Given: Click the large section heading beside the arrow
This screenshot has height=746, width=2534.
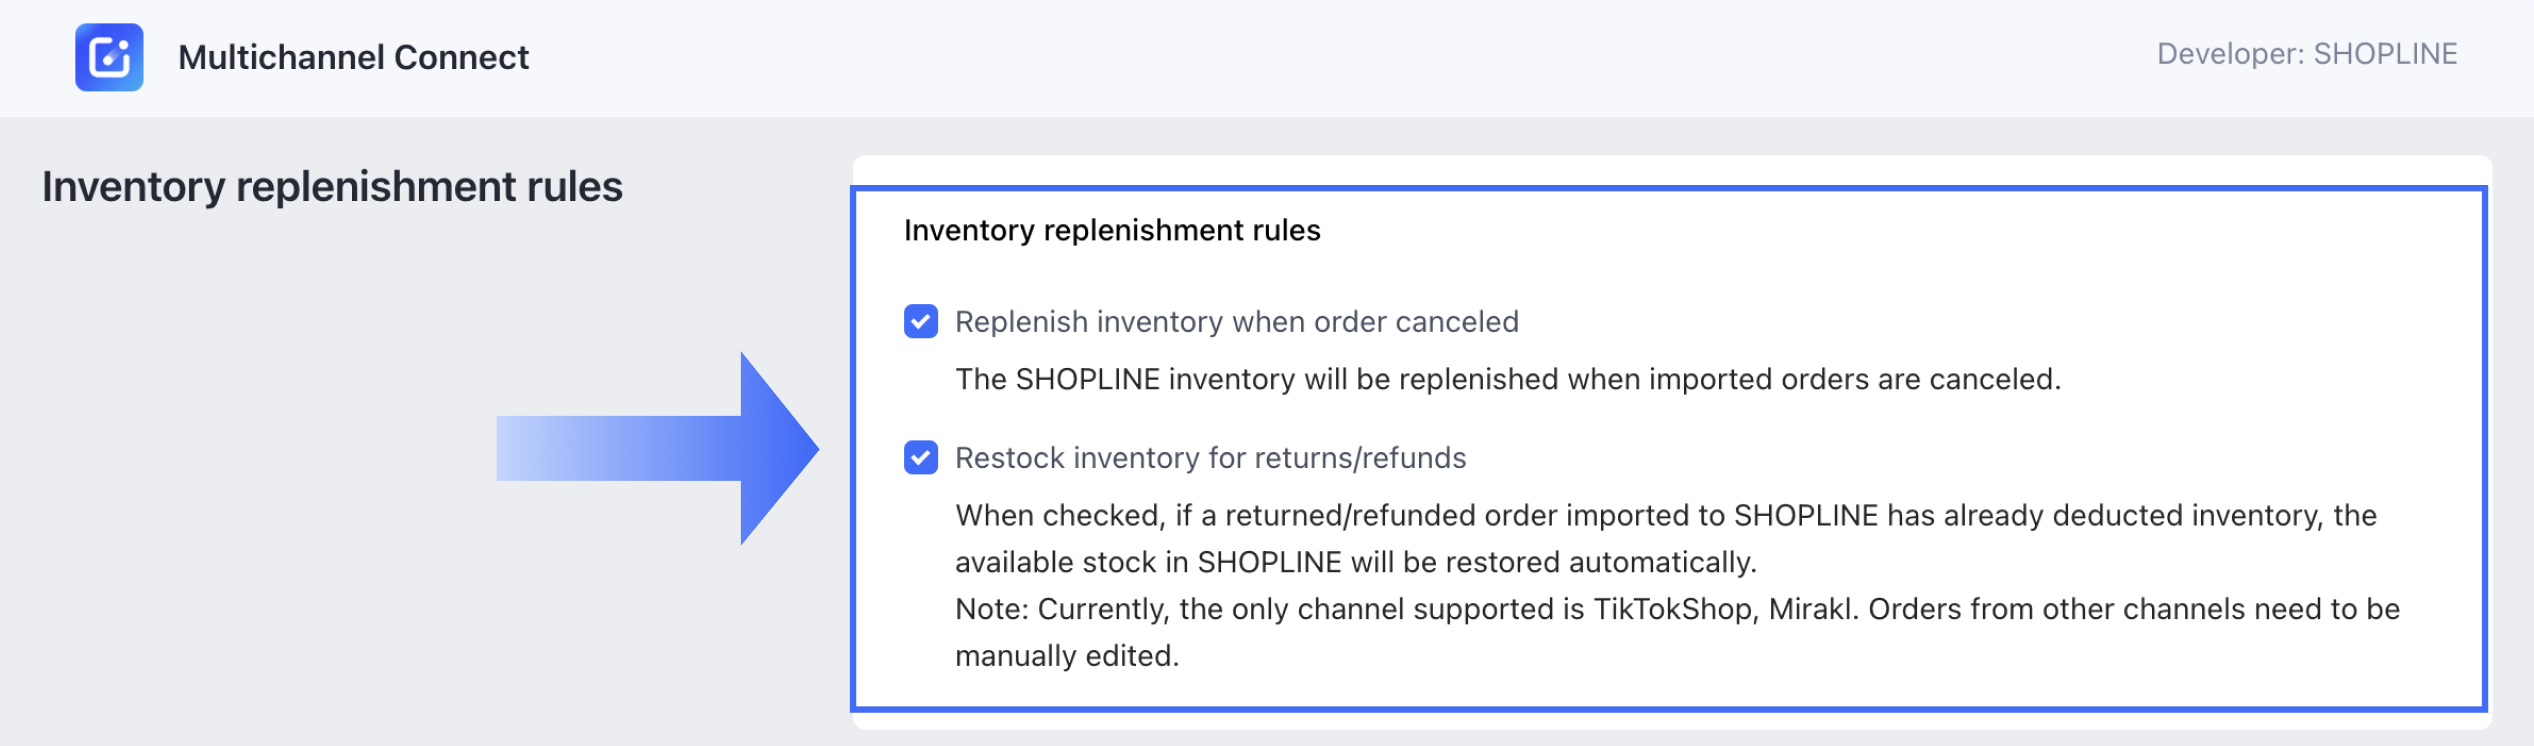Looking at the screenshot, I should (x=332, y=187).
